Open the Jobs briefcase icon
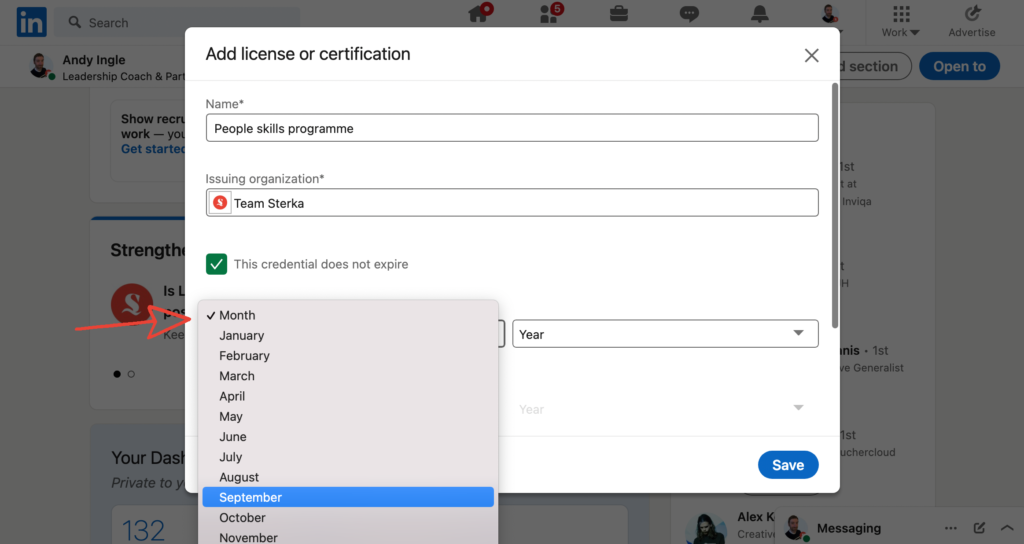The height and width of the screenshot is (544, 1024). pyautogui.click(x=619, y=14)
